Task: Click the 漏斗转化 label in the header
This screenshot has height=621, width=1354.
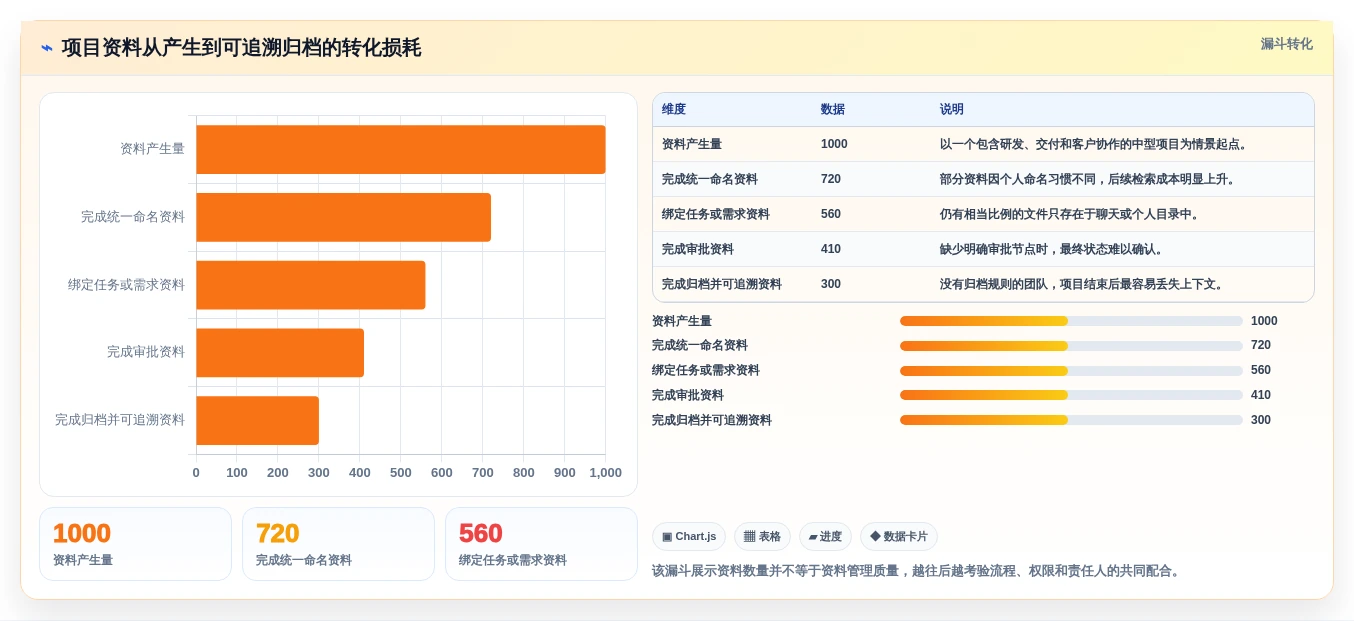Action: pyautogui.click(x=1286, y=44)
